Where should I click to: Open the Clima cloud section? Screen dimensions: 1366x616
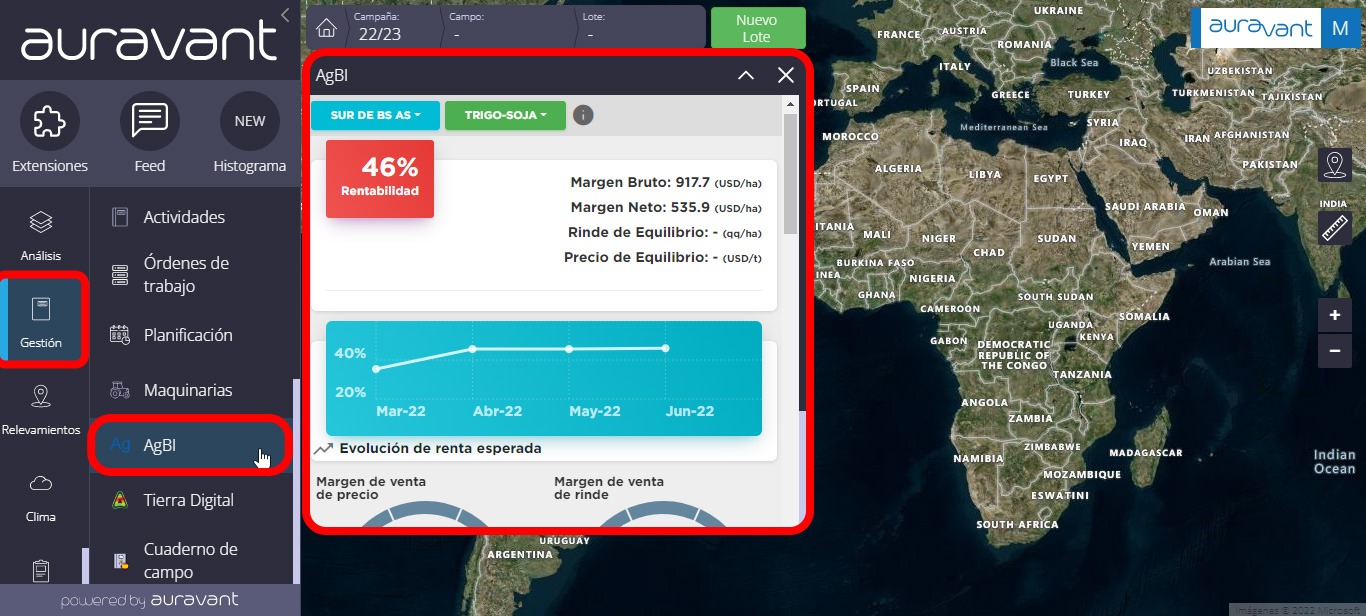point(41,497)
